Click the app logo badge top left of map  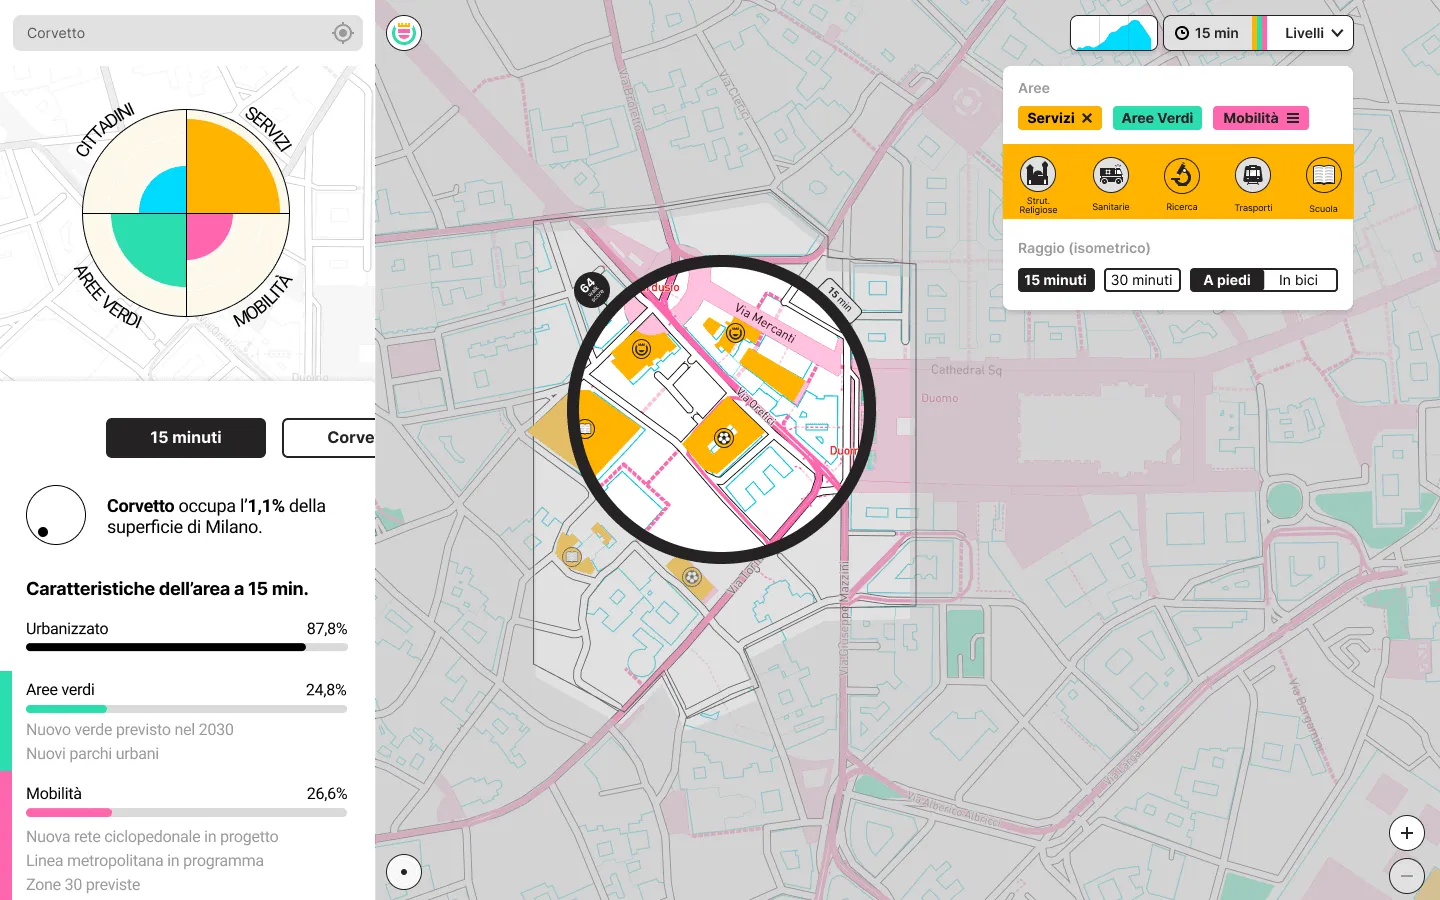tap(404, 33)
